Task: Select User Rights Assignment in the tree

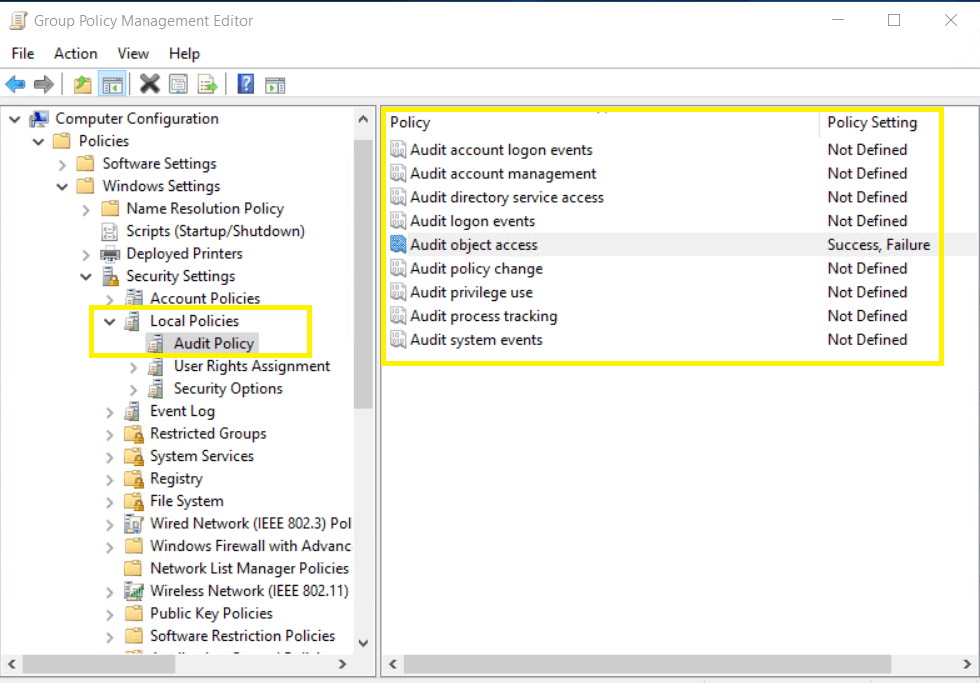Action: [x=251, y=366]
